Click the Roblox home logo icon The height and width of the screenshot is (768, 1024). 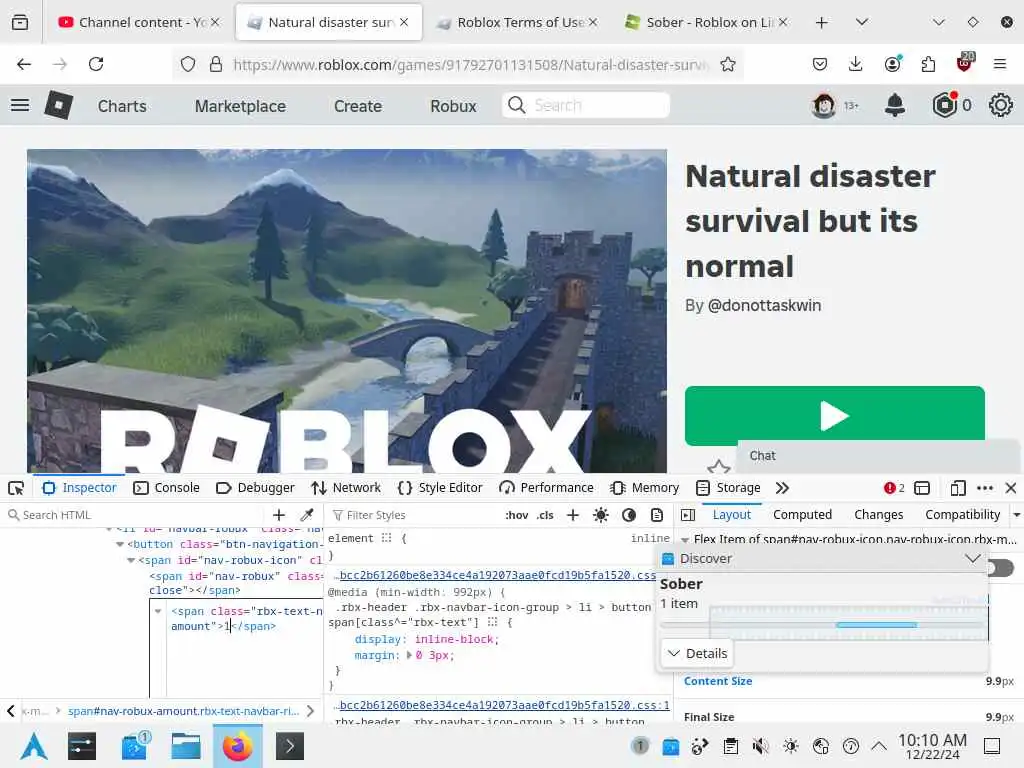(58, 105)
